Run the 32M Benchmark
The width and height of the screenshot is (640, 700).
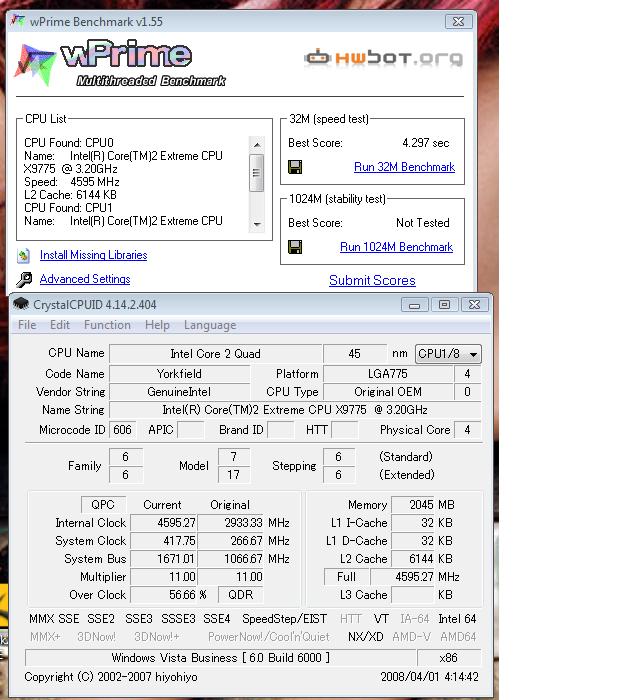(404, 167)
